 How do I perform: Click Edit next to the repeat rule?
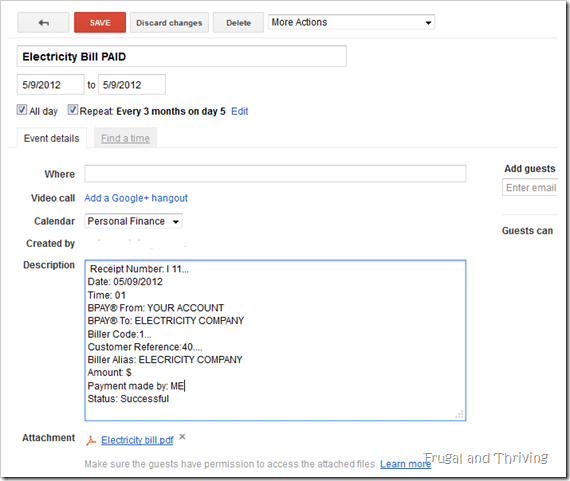click(240, 111)
